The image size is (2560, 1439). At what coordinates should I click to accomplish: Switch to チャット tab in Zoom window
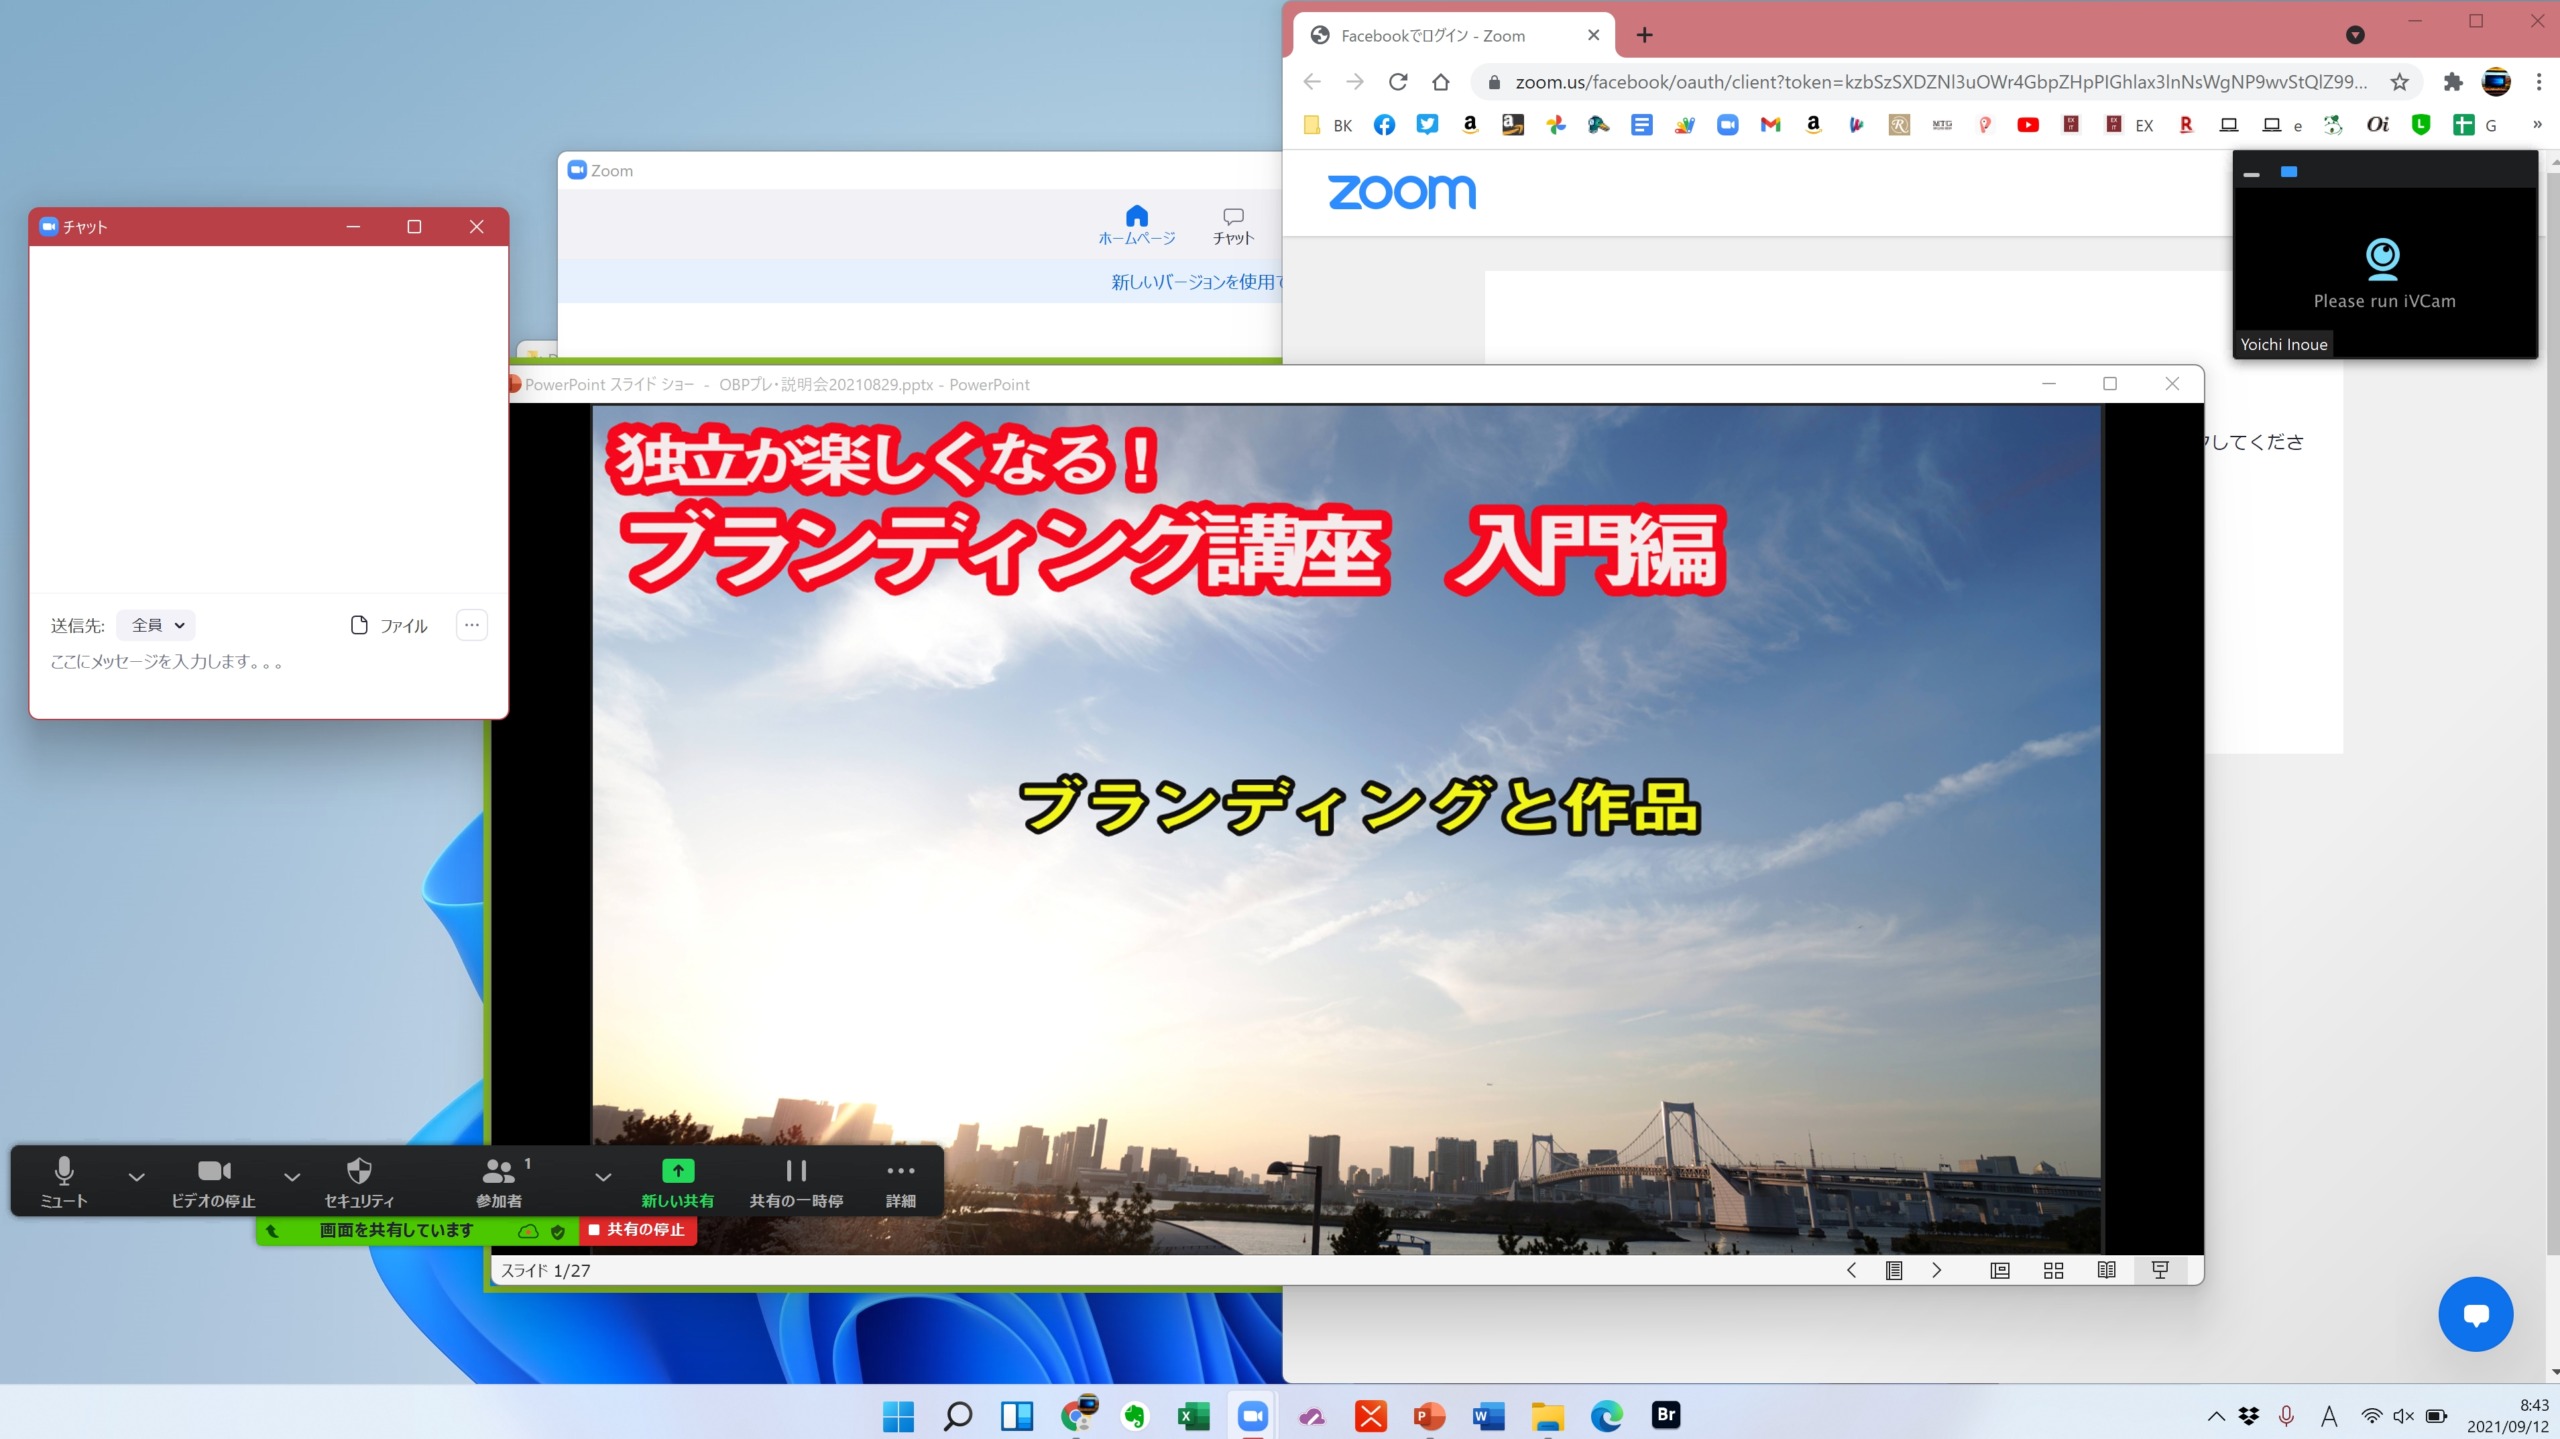click(1233, 225)
